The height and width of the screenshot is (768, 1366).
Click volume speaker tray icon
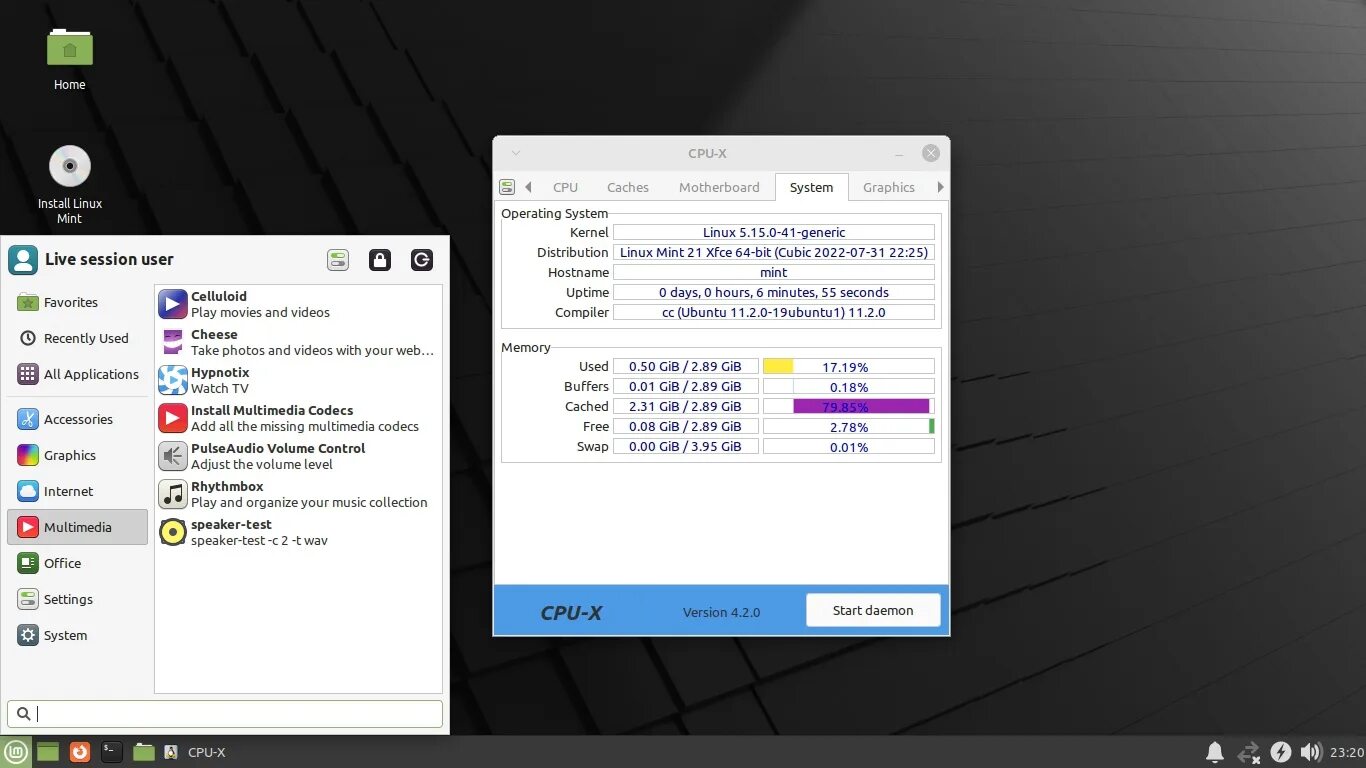1310,752
